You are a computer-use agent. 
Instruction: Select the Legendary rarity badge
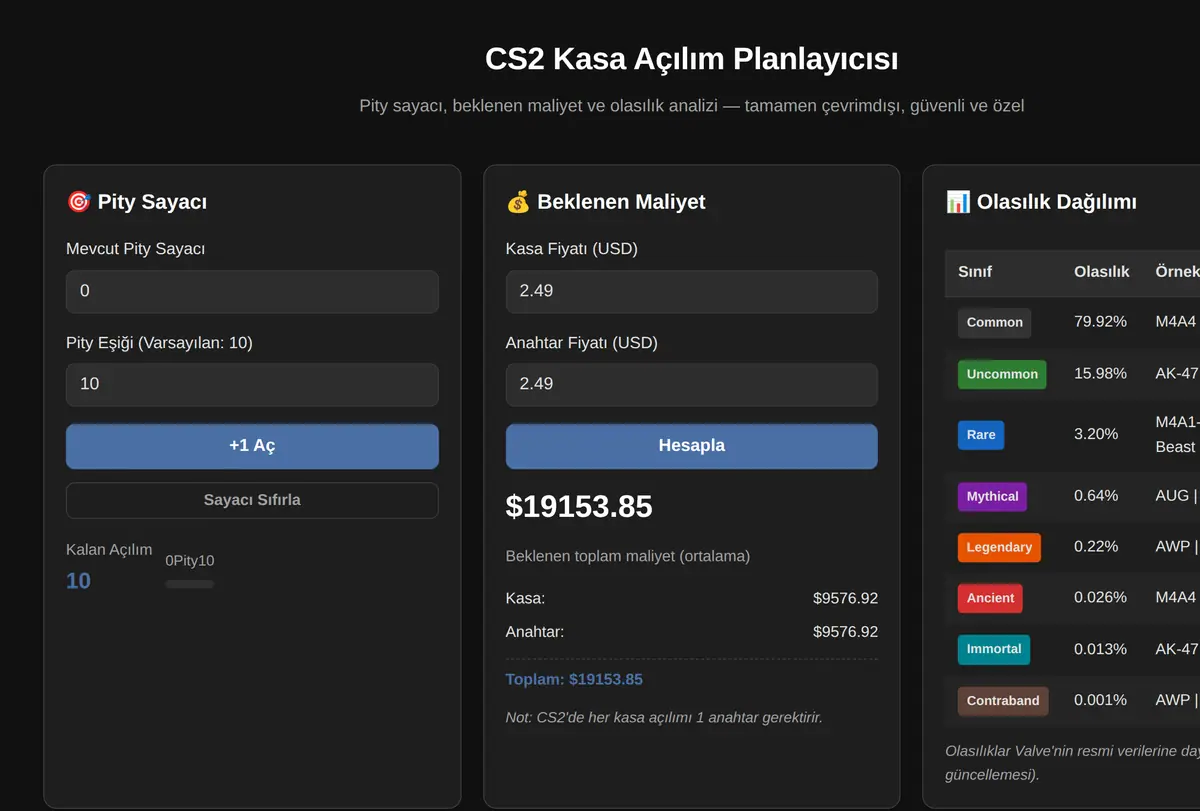(999, 547)
